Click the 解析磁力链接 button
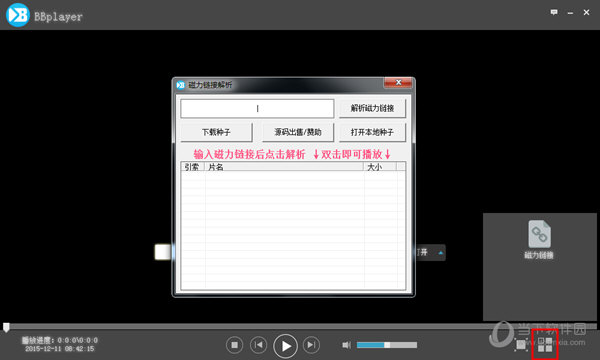600x360 pixels. coord(372,109)
